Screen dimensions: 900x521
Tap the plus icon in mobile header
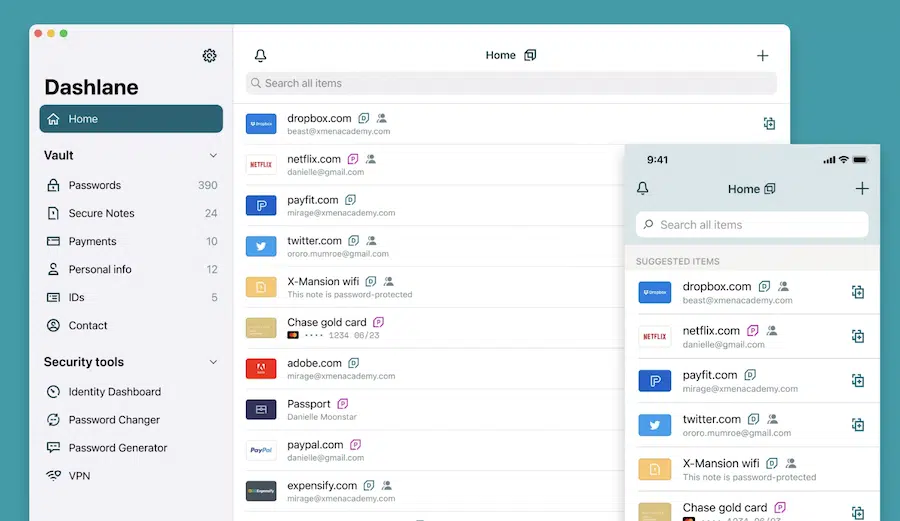862,189
